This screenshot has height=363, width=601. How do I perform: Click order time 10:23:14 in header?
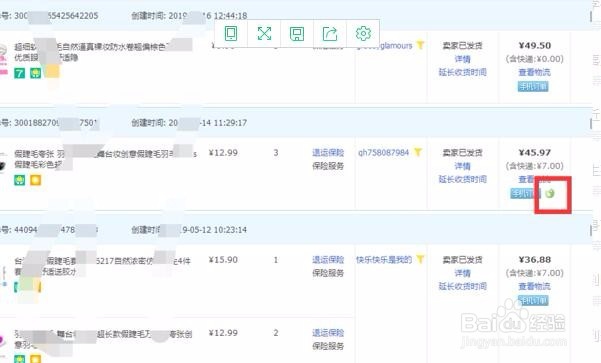[230, 230]
